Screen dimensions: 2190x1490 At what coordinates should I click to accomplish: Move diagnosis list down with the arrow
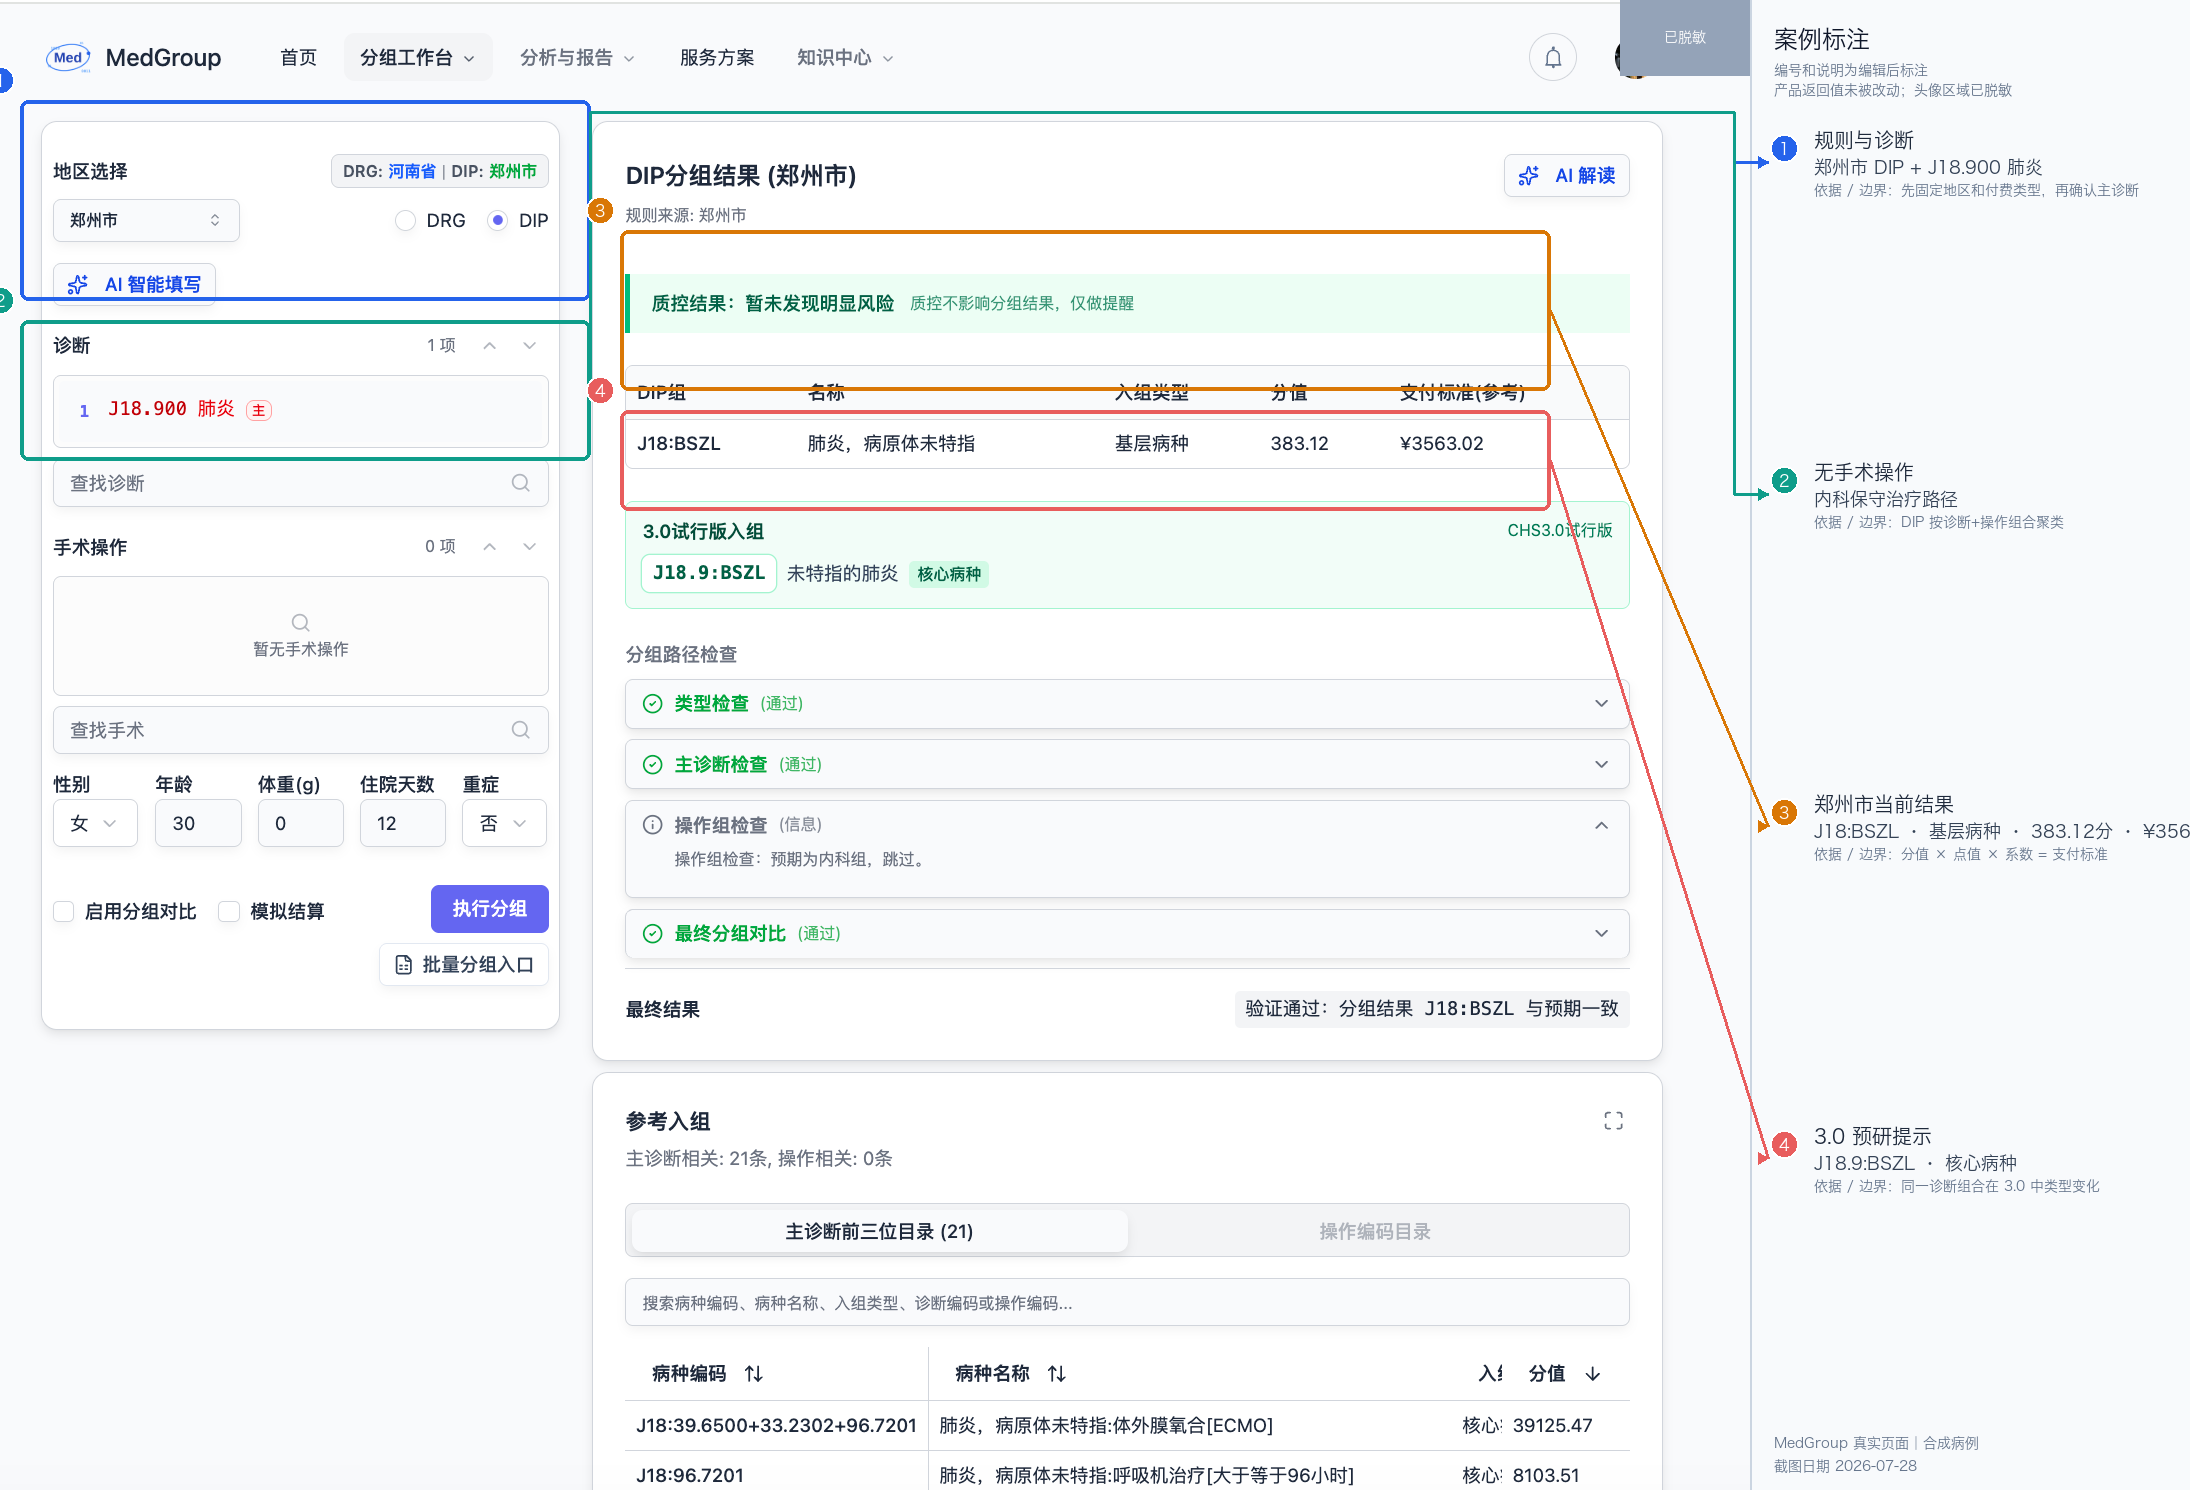click(x=530, y=346)
